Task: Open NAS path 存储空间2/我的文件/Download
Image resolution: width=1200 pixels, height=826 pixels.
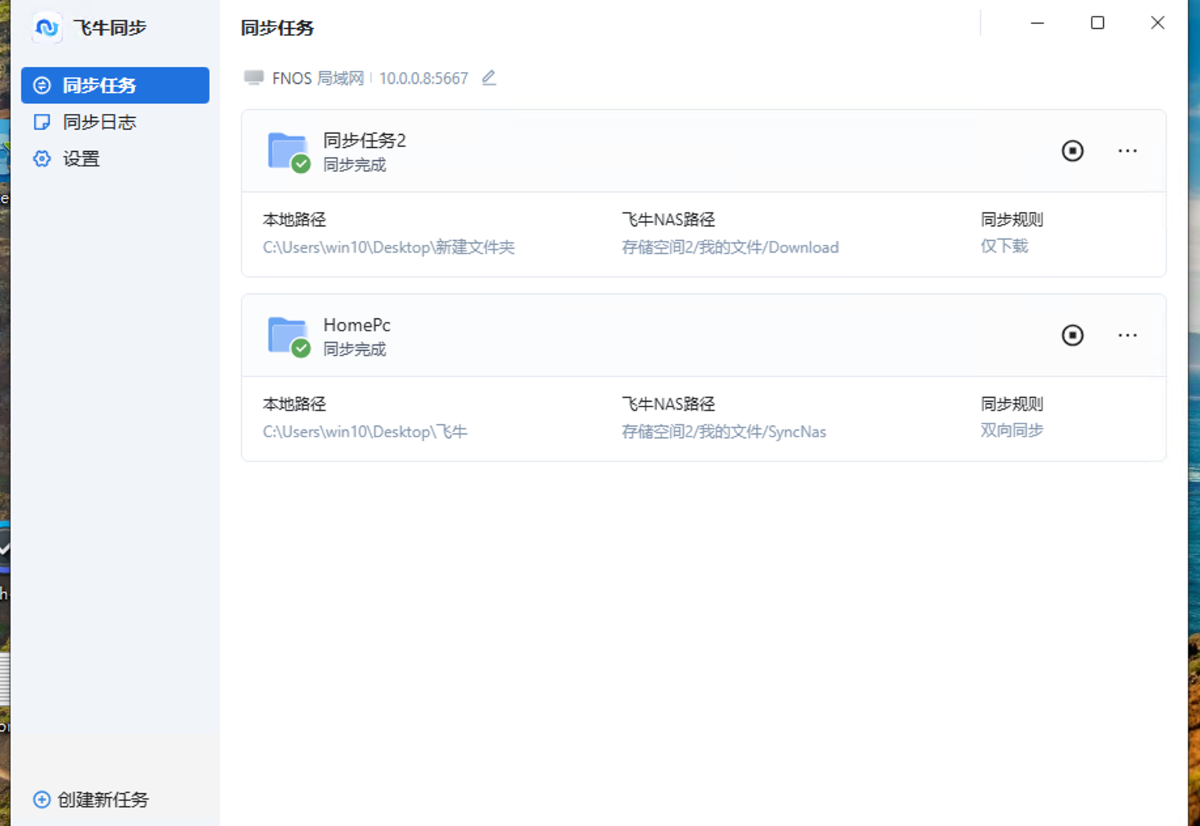Action: (730, 247)
